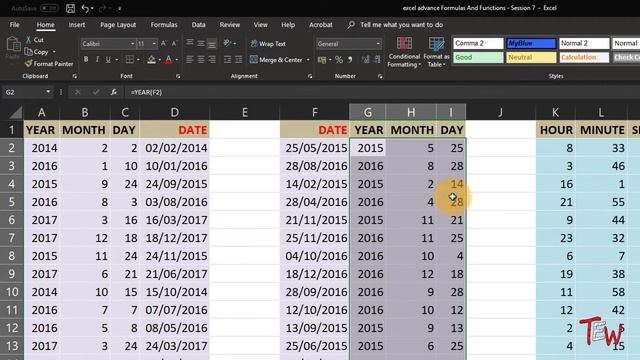
Task: Align text right
Action: click(212, 60)
